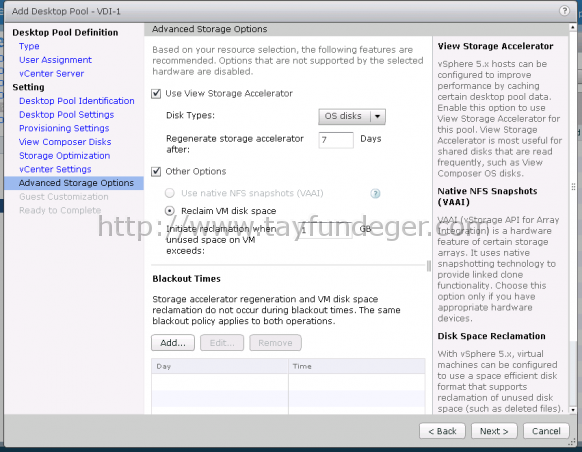Select Use native NFS snapshots radio button
Image resolution: width=582 pixels, height=452 pixels.
tap(170, 193)
